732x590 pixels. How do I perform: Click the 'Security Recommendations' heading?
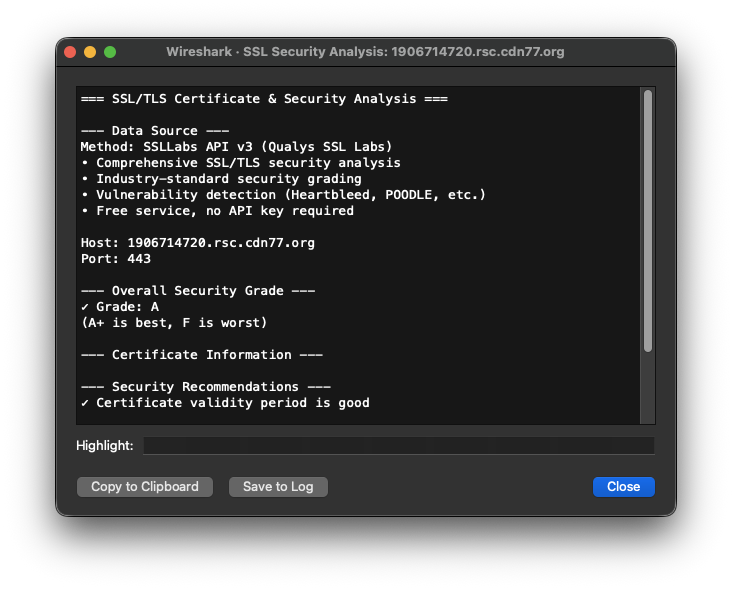pyautogui.click(x=206, y=386)
